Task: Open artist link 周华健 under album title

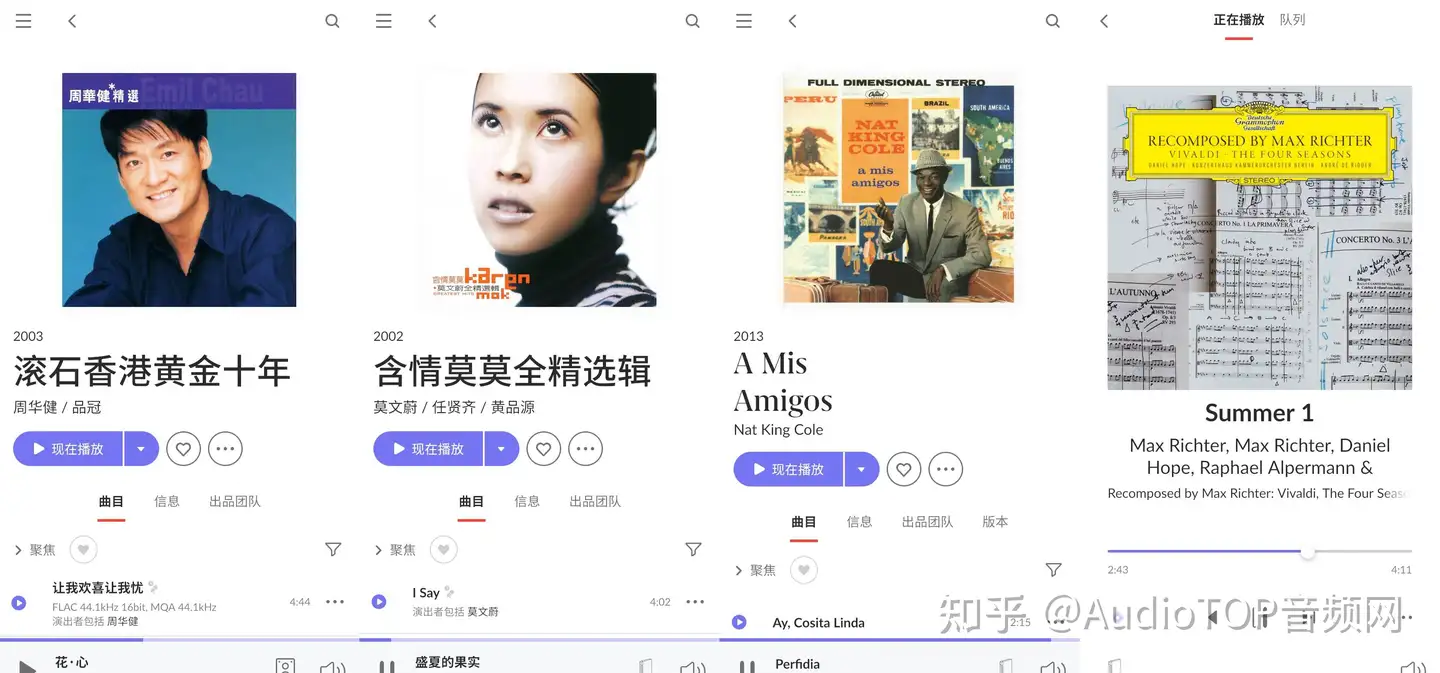Action: coord(33,407)
